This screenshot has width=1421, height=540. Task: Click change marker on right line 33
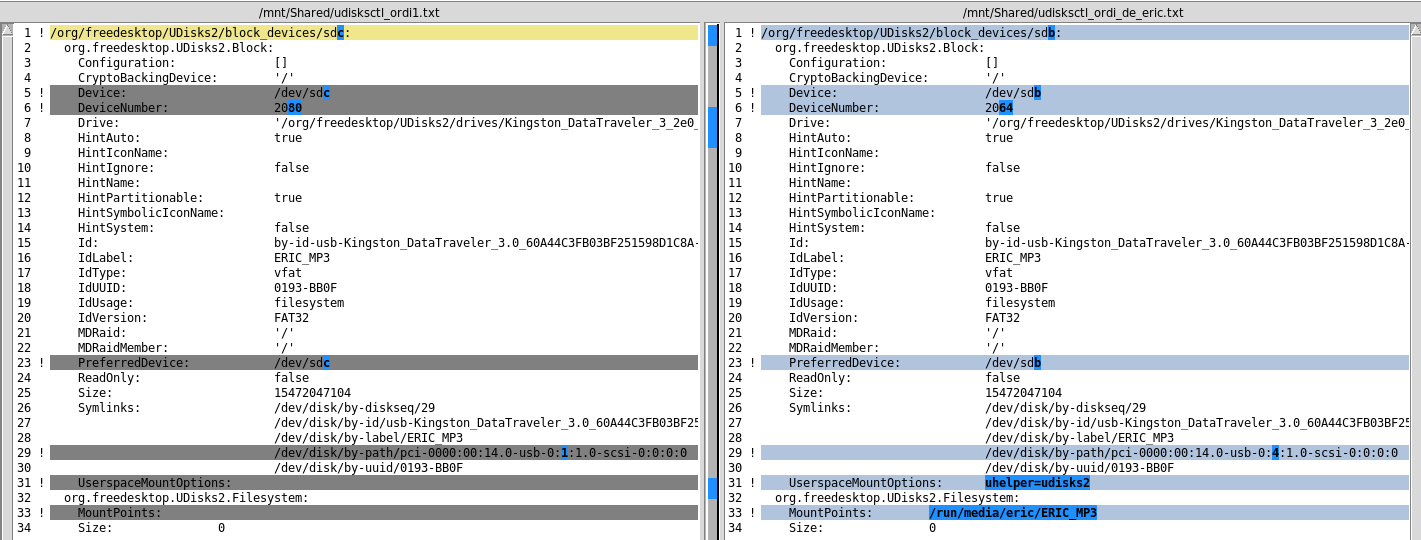click(752, 513)
